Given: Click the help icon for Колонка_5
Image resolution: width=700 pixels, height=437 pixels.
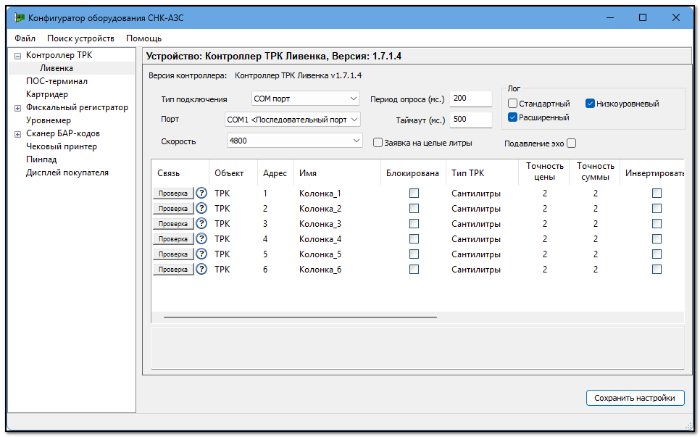Looking at the screenshot, I should 202,254.
